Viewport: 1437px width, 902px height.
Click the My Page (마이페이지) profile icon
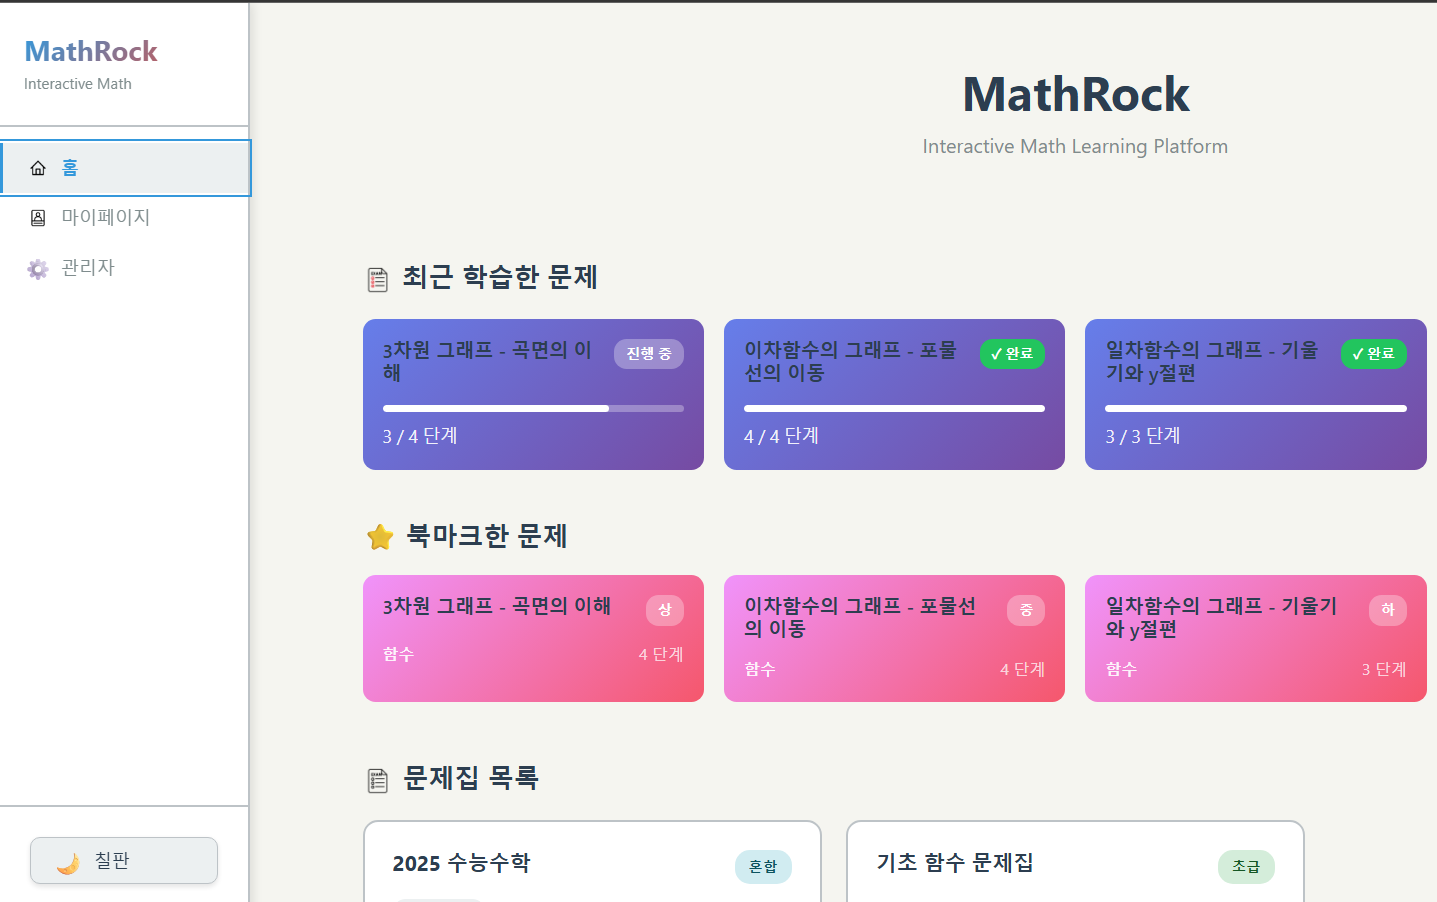pos(38,218)
